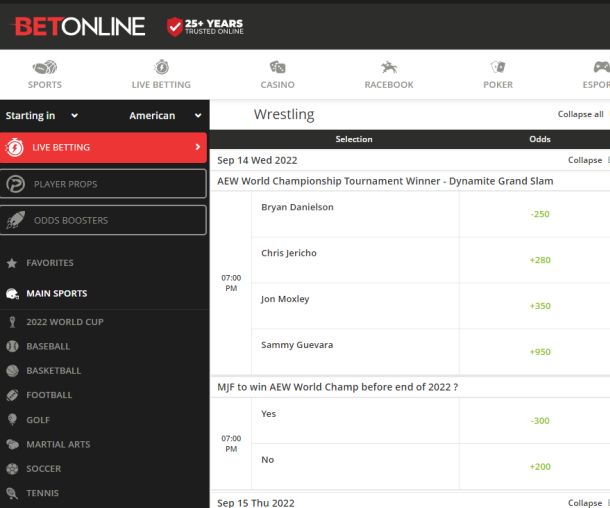The image size is (610, 508).
Task: Go to FOOTBALL section
Action: (49, 395)
